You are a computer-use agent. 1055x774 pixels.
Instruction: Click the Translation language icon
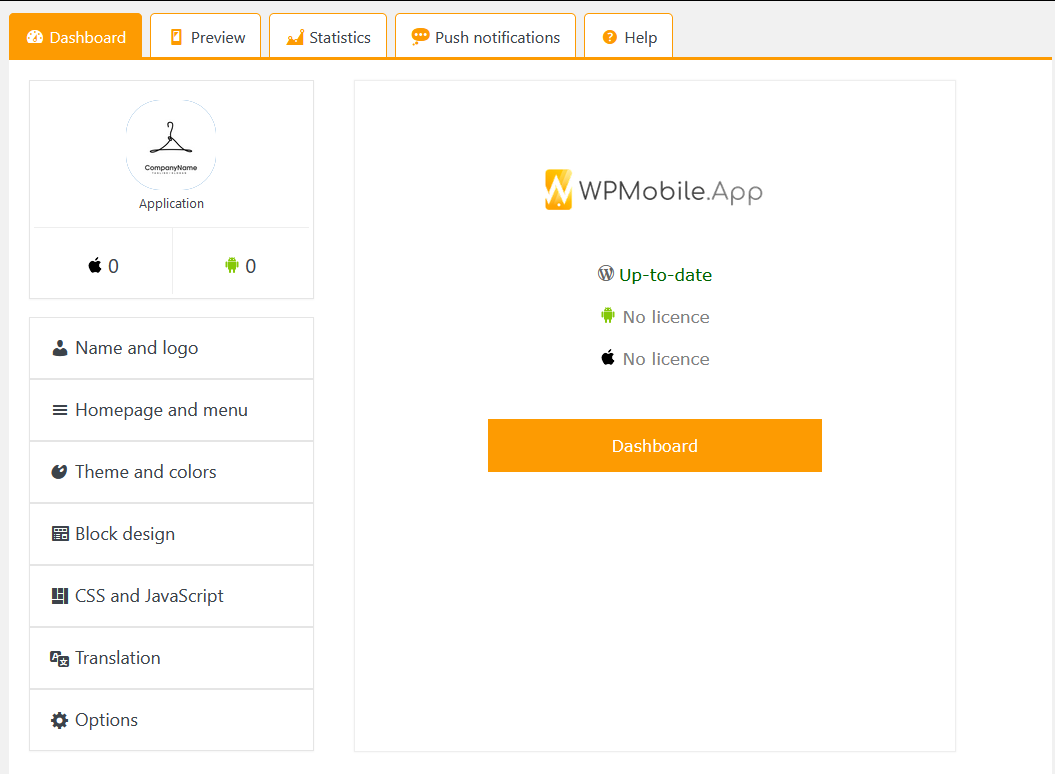tap(60, 658)
